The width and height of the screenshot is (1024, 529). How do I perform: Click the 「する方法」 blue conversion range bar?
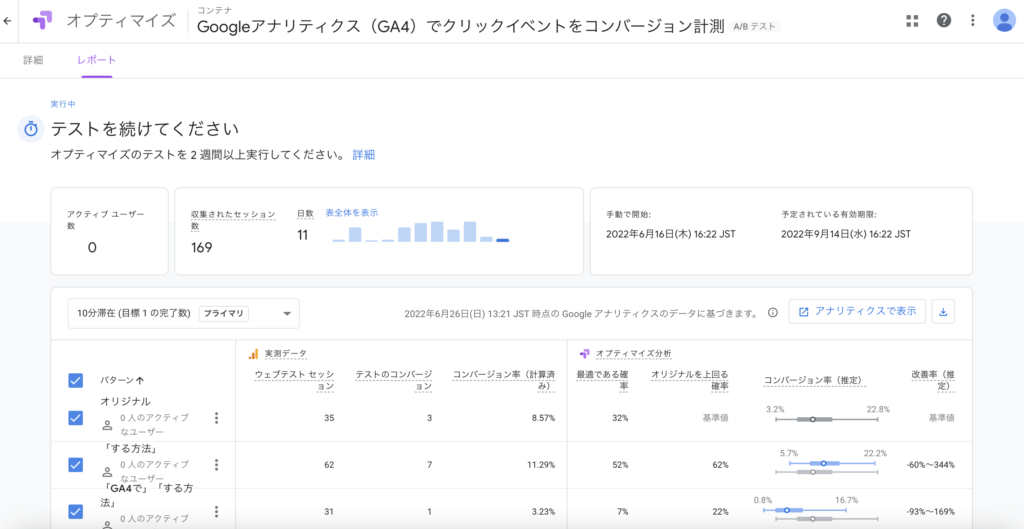click(x=832, y=462)
